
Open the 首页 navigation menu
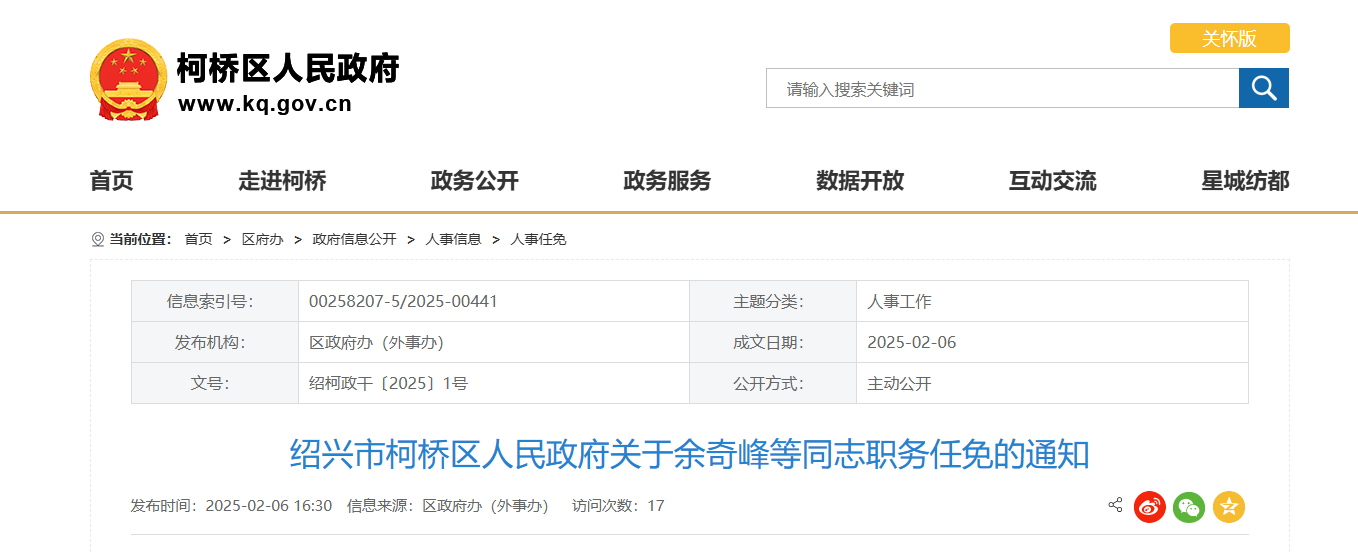[x=111, y=181]
